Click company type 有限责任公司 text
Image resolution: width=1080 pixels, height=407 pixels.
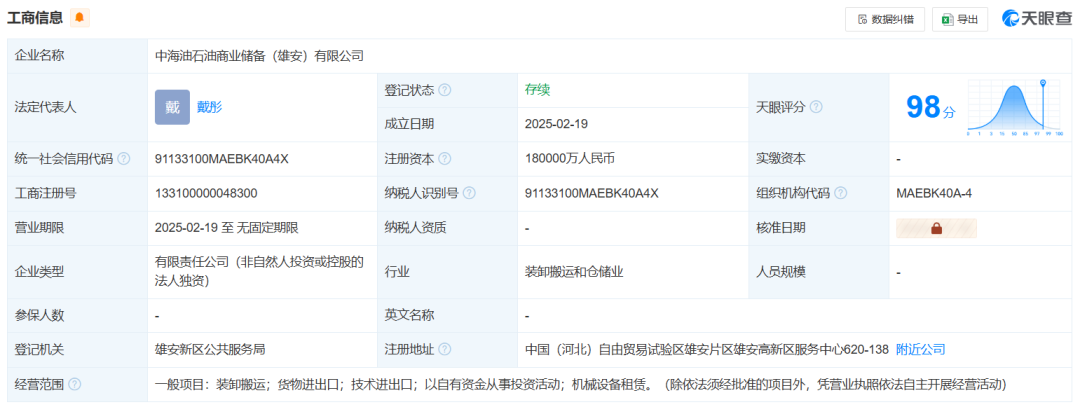259,272
